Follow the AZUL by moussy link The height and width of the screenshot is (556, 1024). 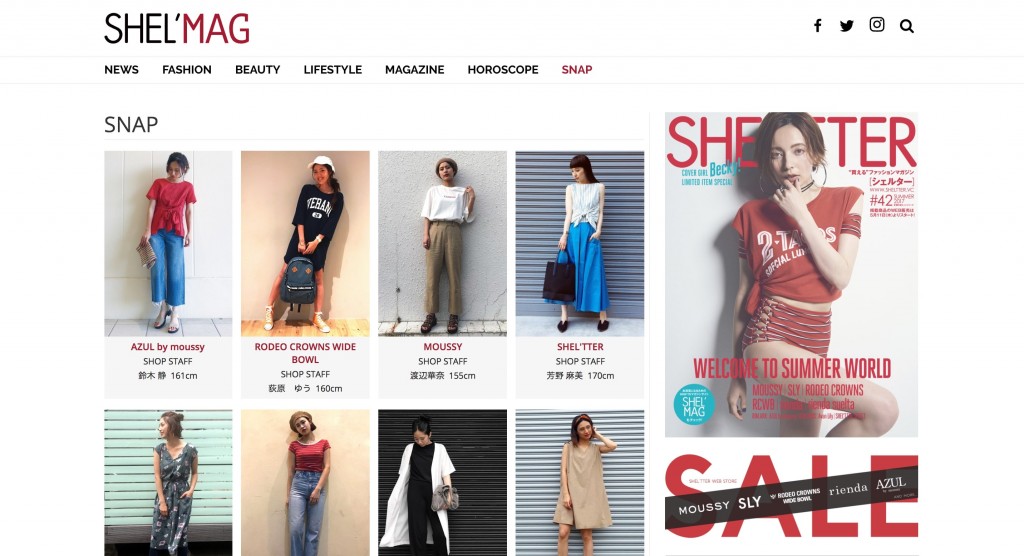coord(168,347)
